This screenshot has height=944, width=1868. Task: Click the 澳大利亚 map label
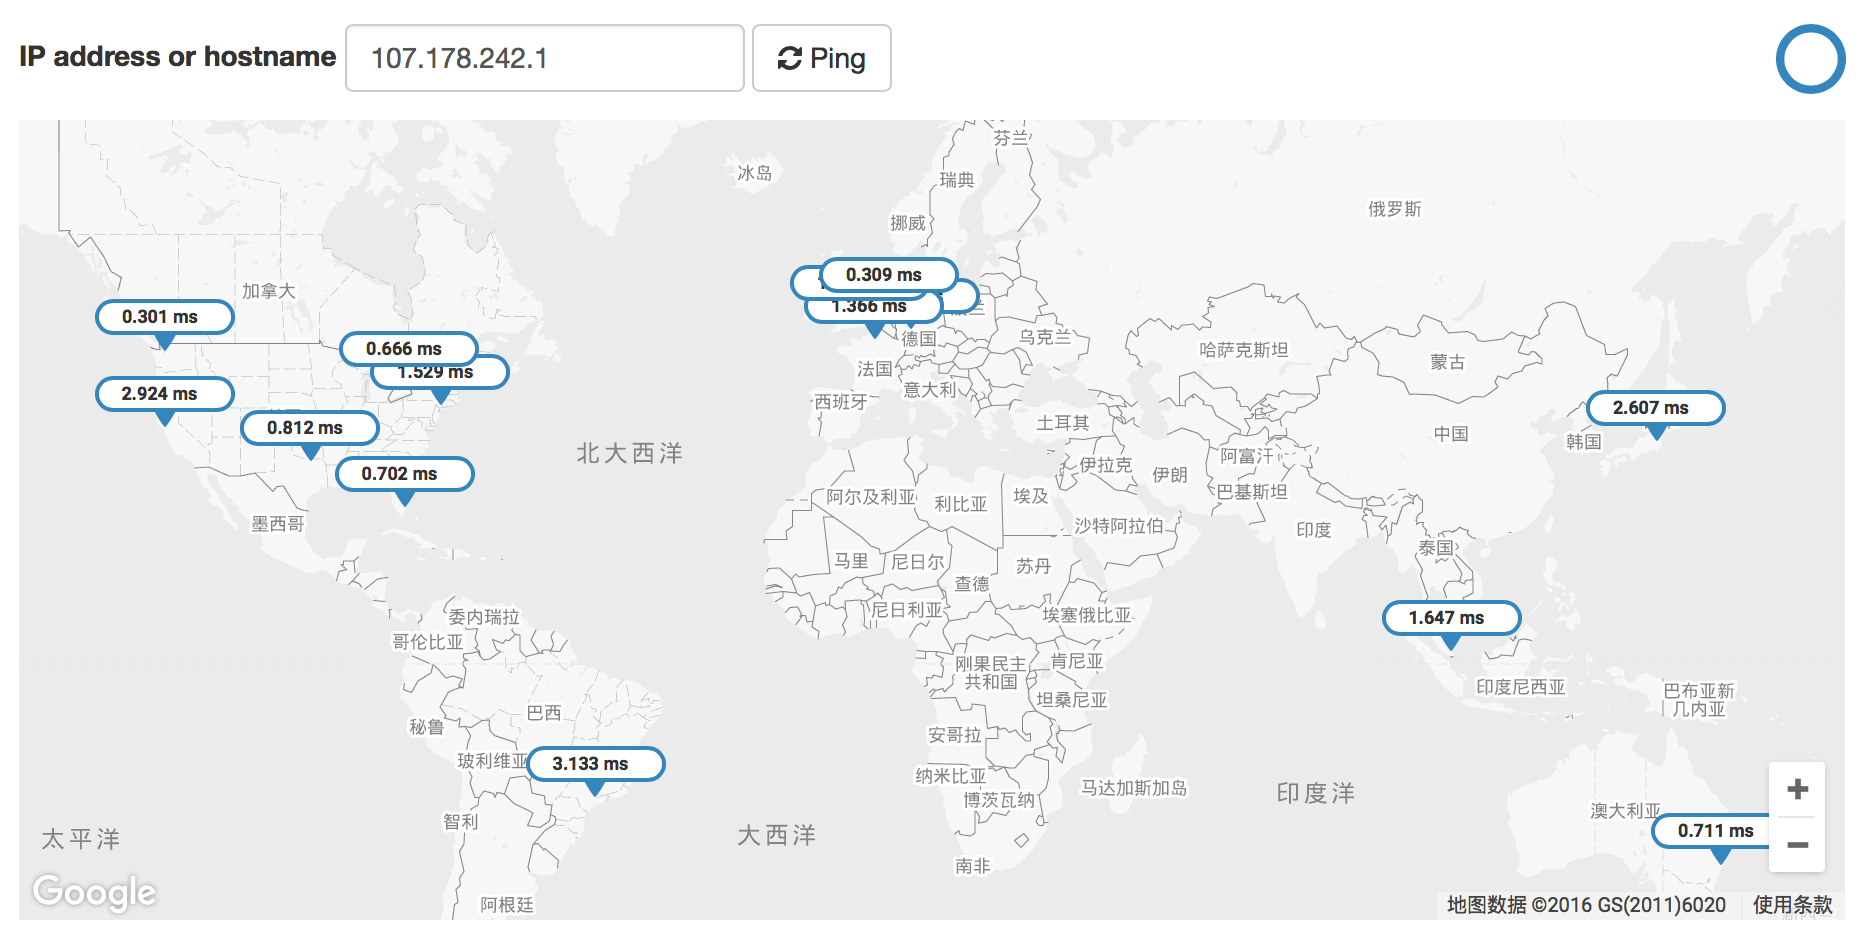point(1625,811)
